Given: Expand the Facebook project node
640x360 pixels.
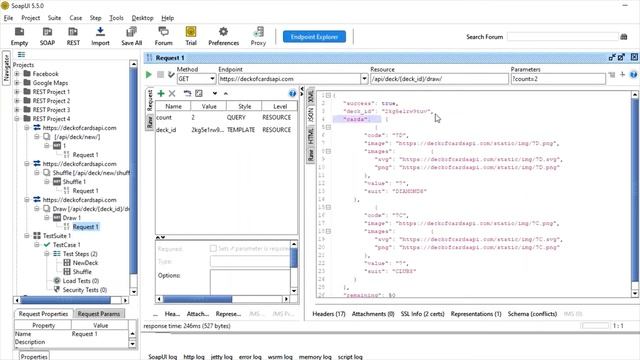Looking at the screenshot, I should [17, 74].
